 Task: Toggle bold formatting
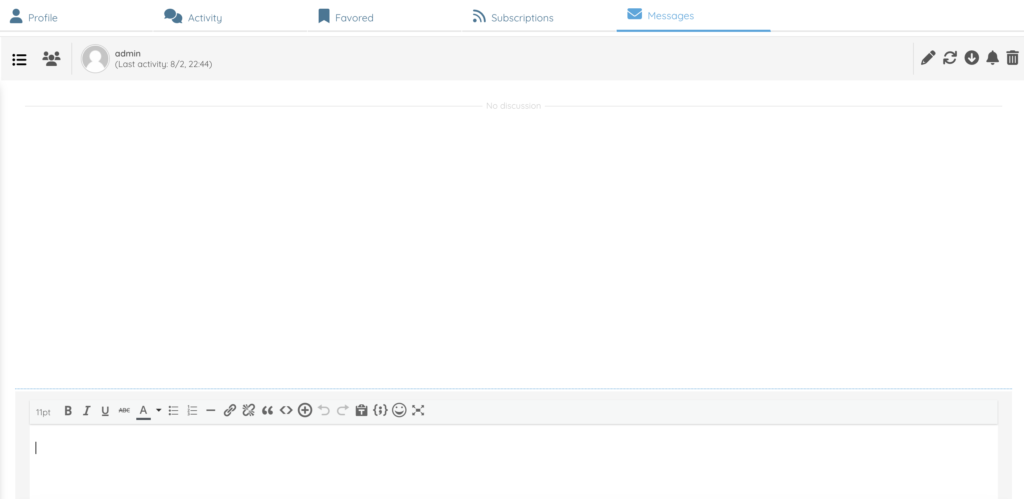pos(68,410)
